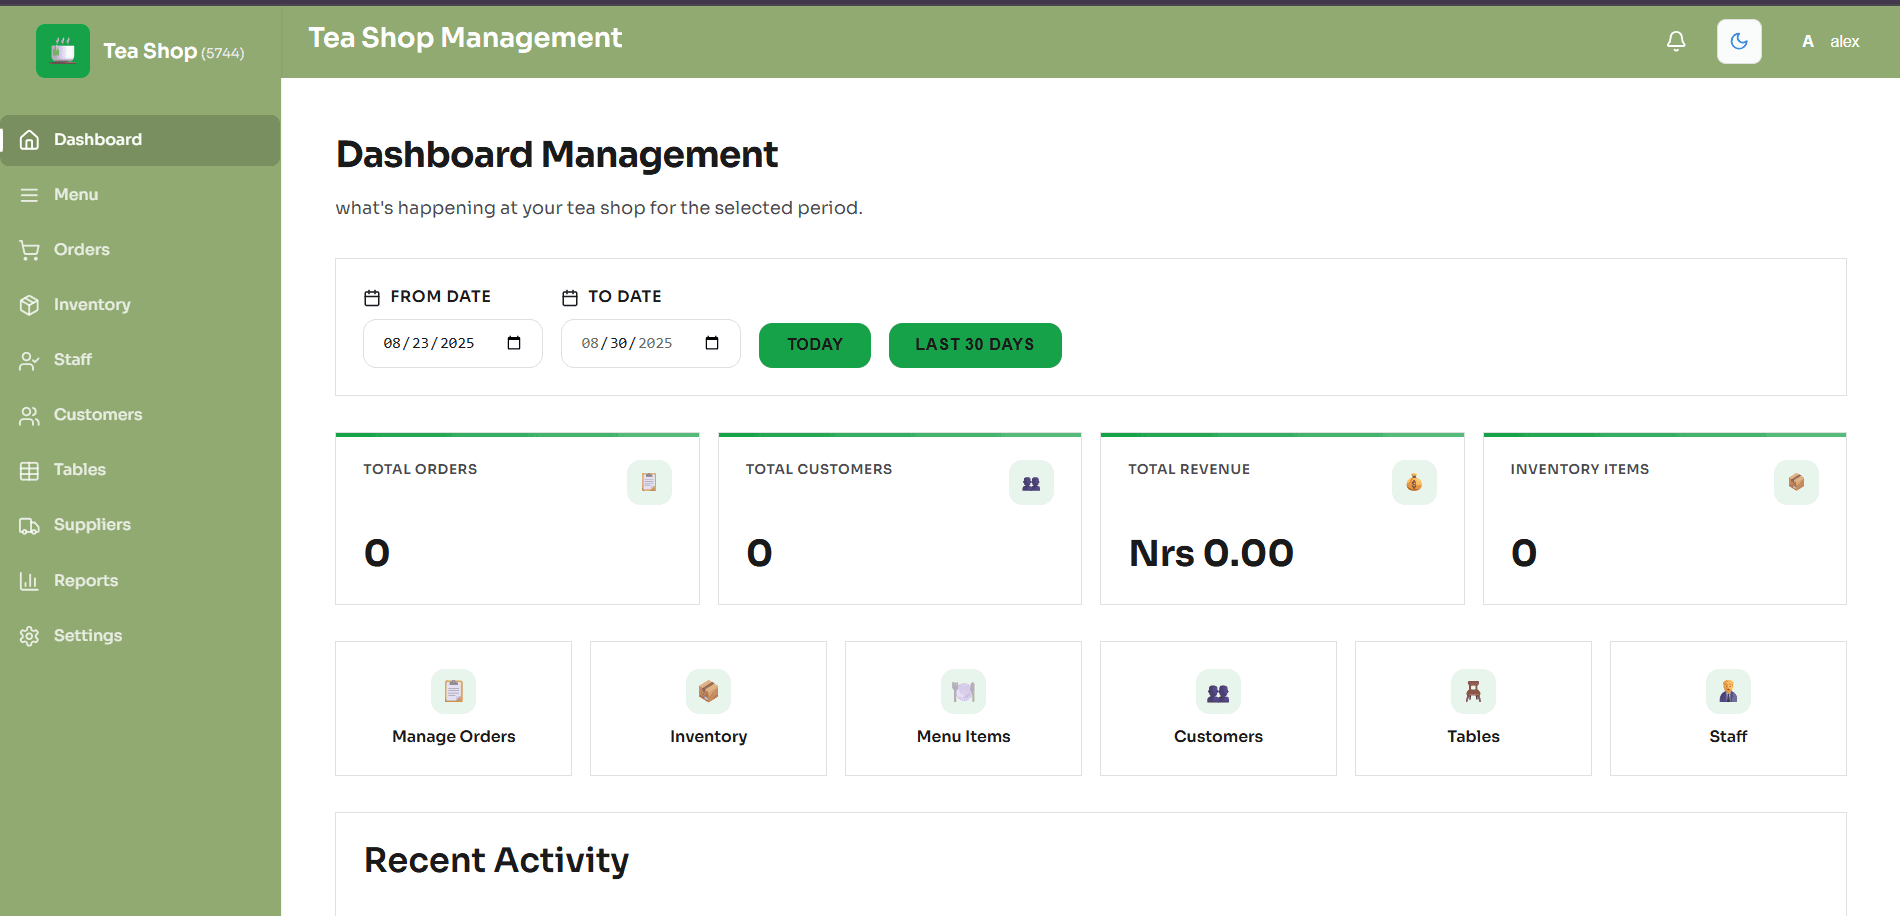Open Settings via the gear icon

(29, 635)
